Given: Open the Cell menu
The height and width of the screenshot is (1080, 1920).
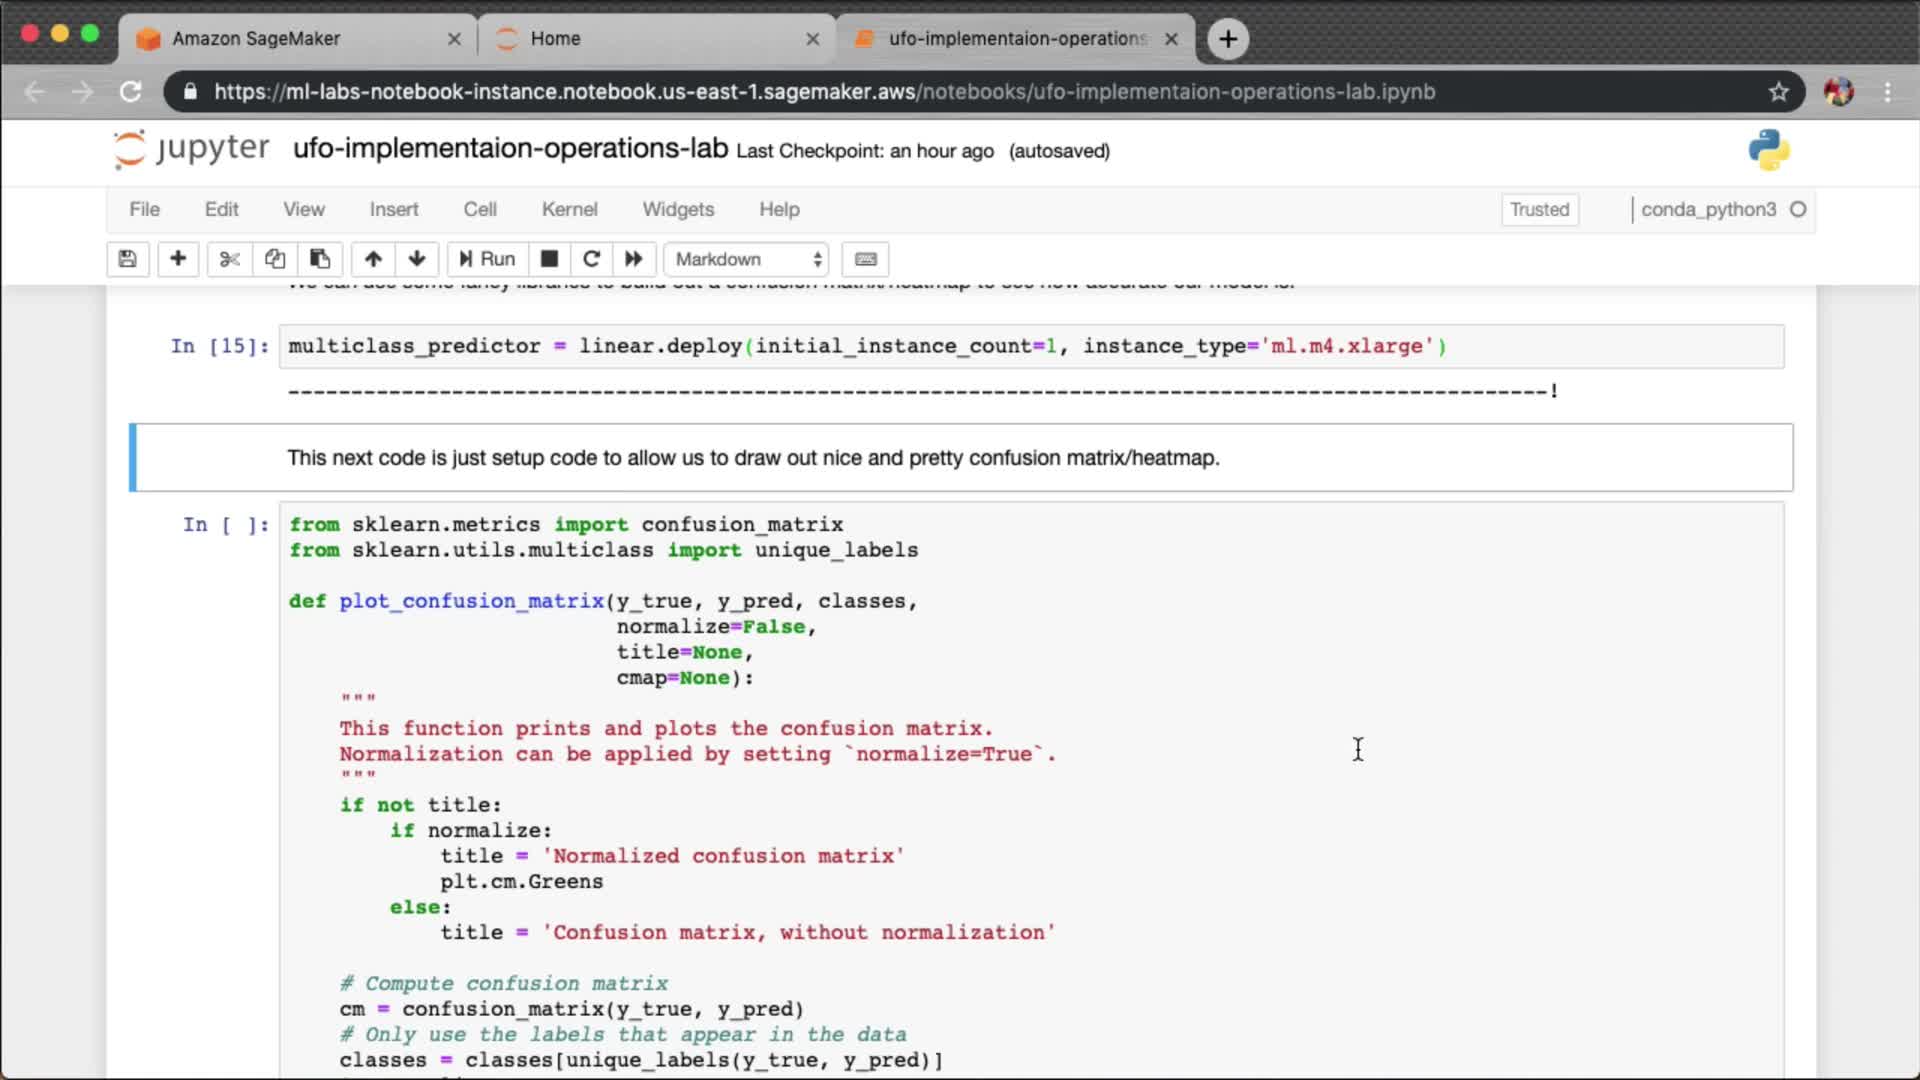Looking at the screenshot, I should pos(479,209).
